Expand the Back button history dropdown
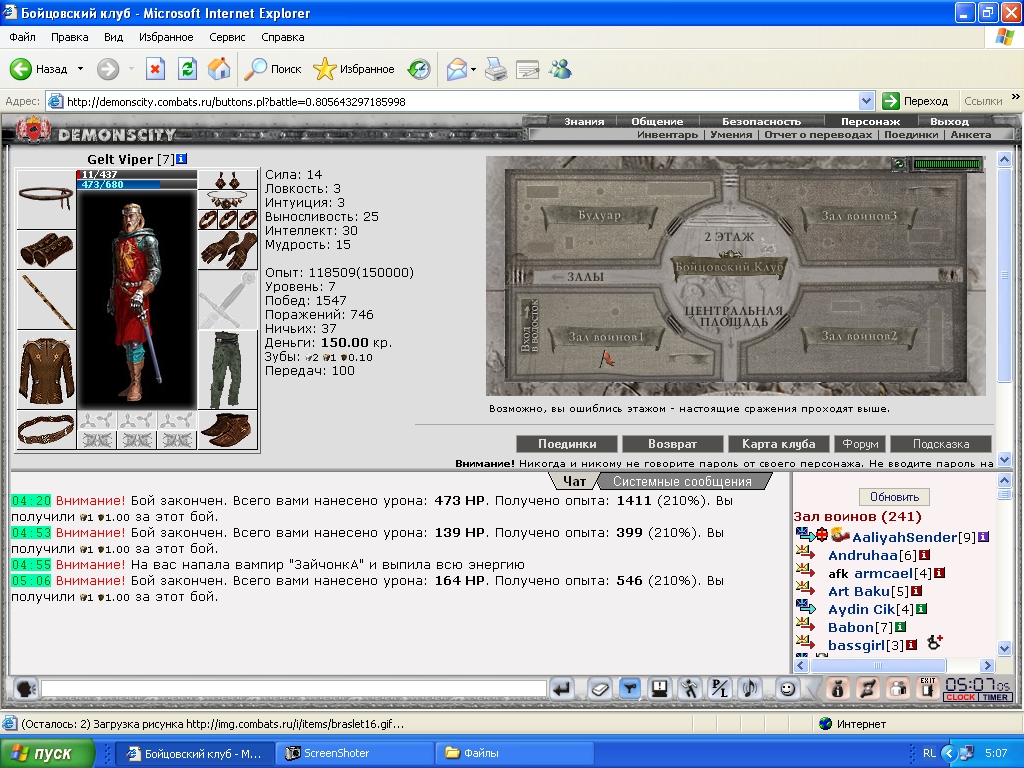This screenshot has height=768, width=1024. point(80,69)
